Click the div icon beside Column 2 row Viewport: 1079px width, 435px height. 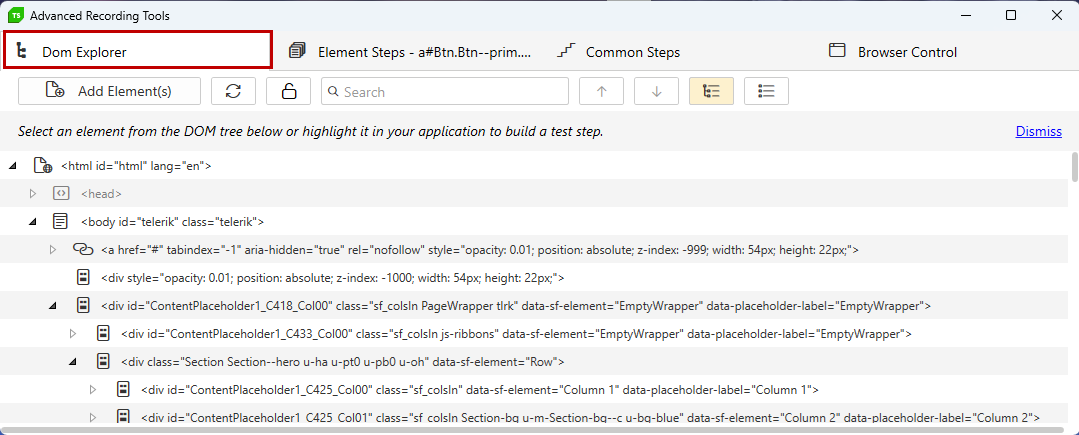123,417
